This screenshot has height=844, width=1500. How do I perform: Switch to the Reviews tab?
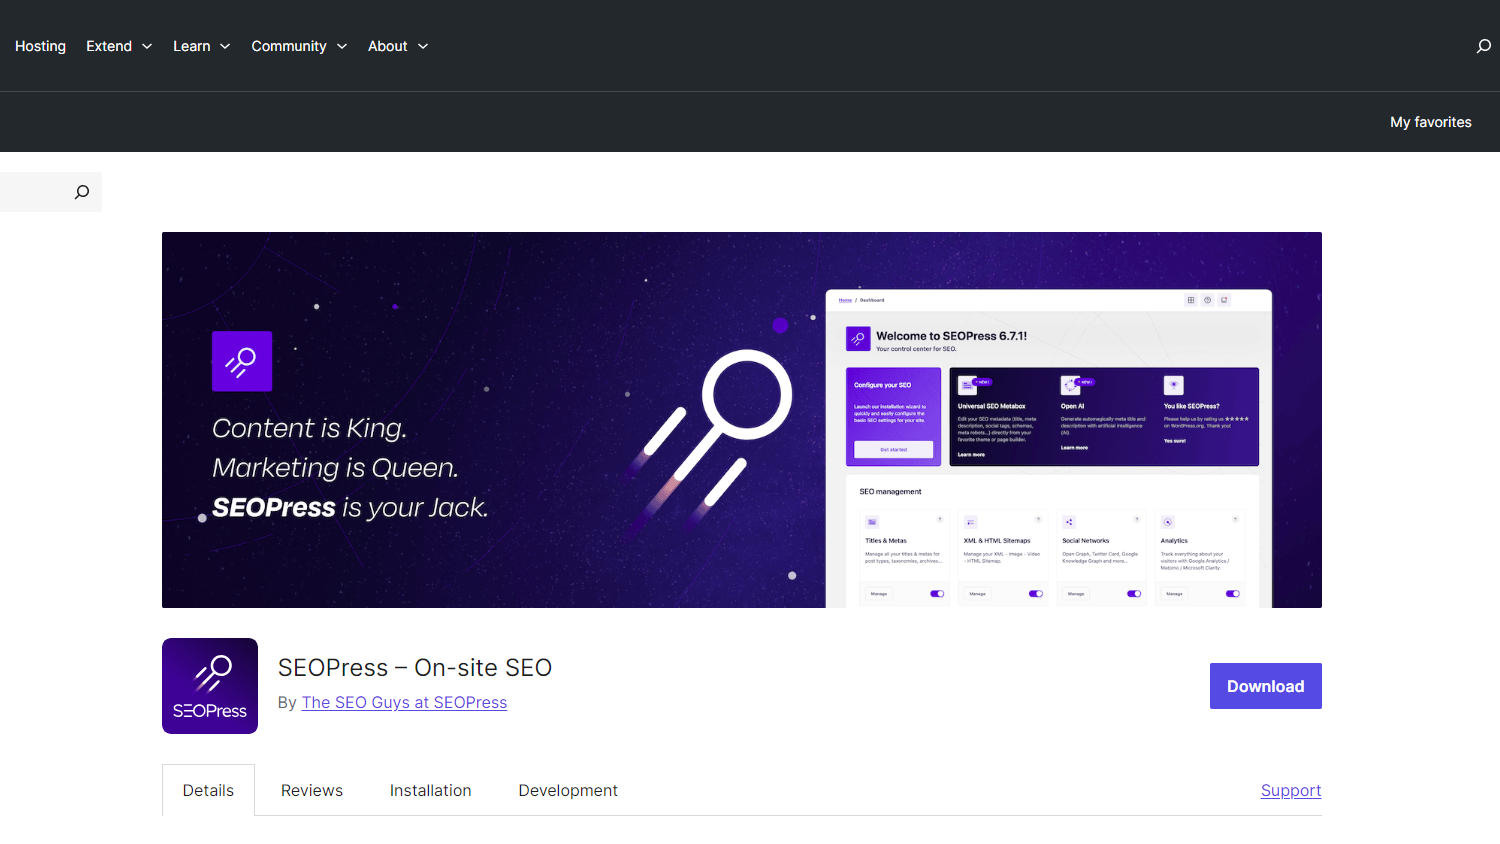tap(312, 790)
